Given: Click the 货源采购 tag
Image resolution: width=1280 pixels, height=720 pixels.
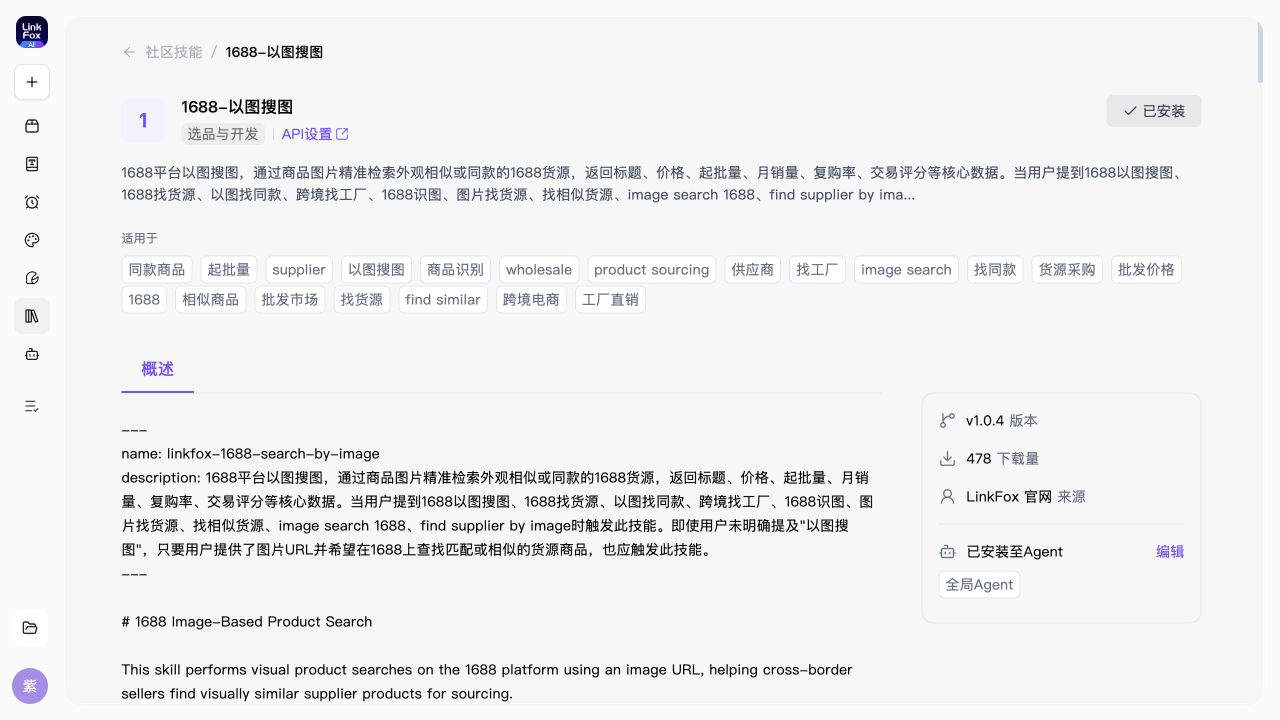Looking at the screenshot, I should (x=1067, y=270).
